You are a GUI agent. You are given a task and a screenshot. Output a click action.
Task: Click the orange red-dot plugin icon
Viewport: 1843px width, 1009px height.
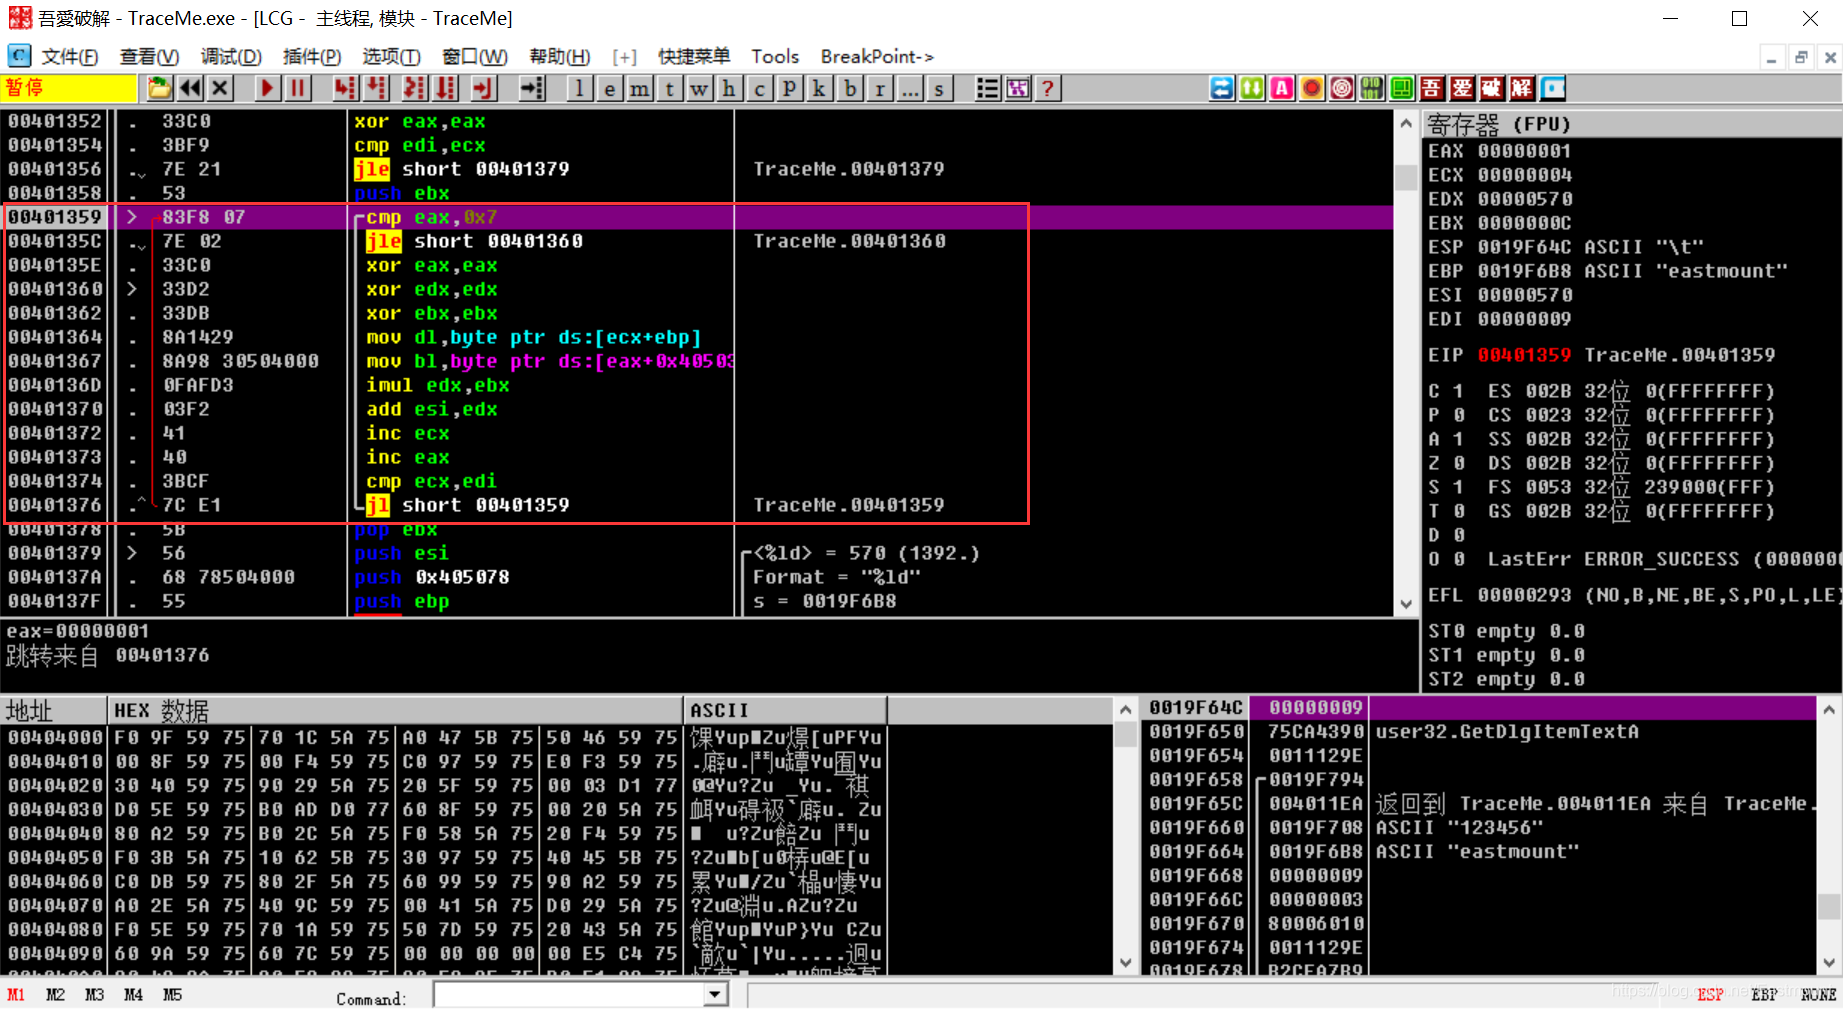1312,89
